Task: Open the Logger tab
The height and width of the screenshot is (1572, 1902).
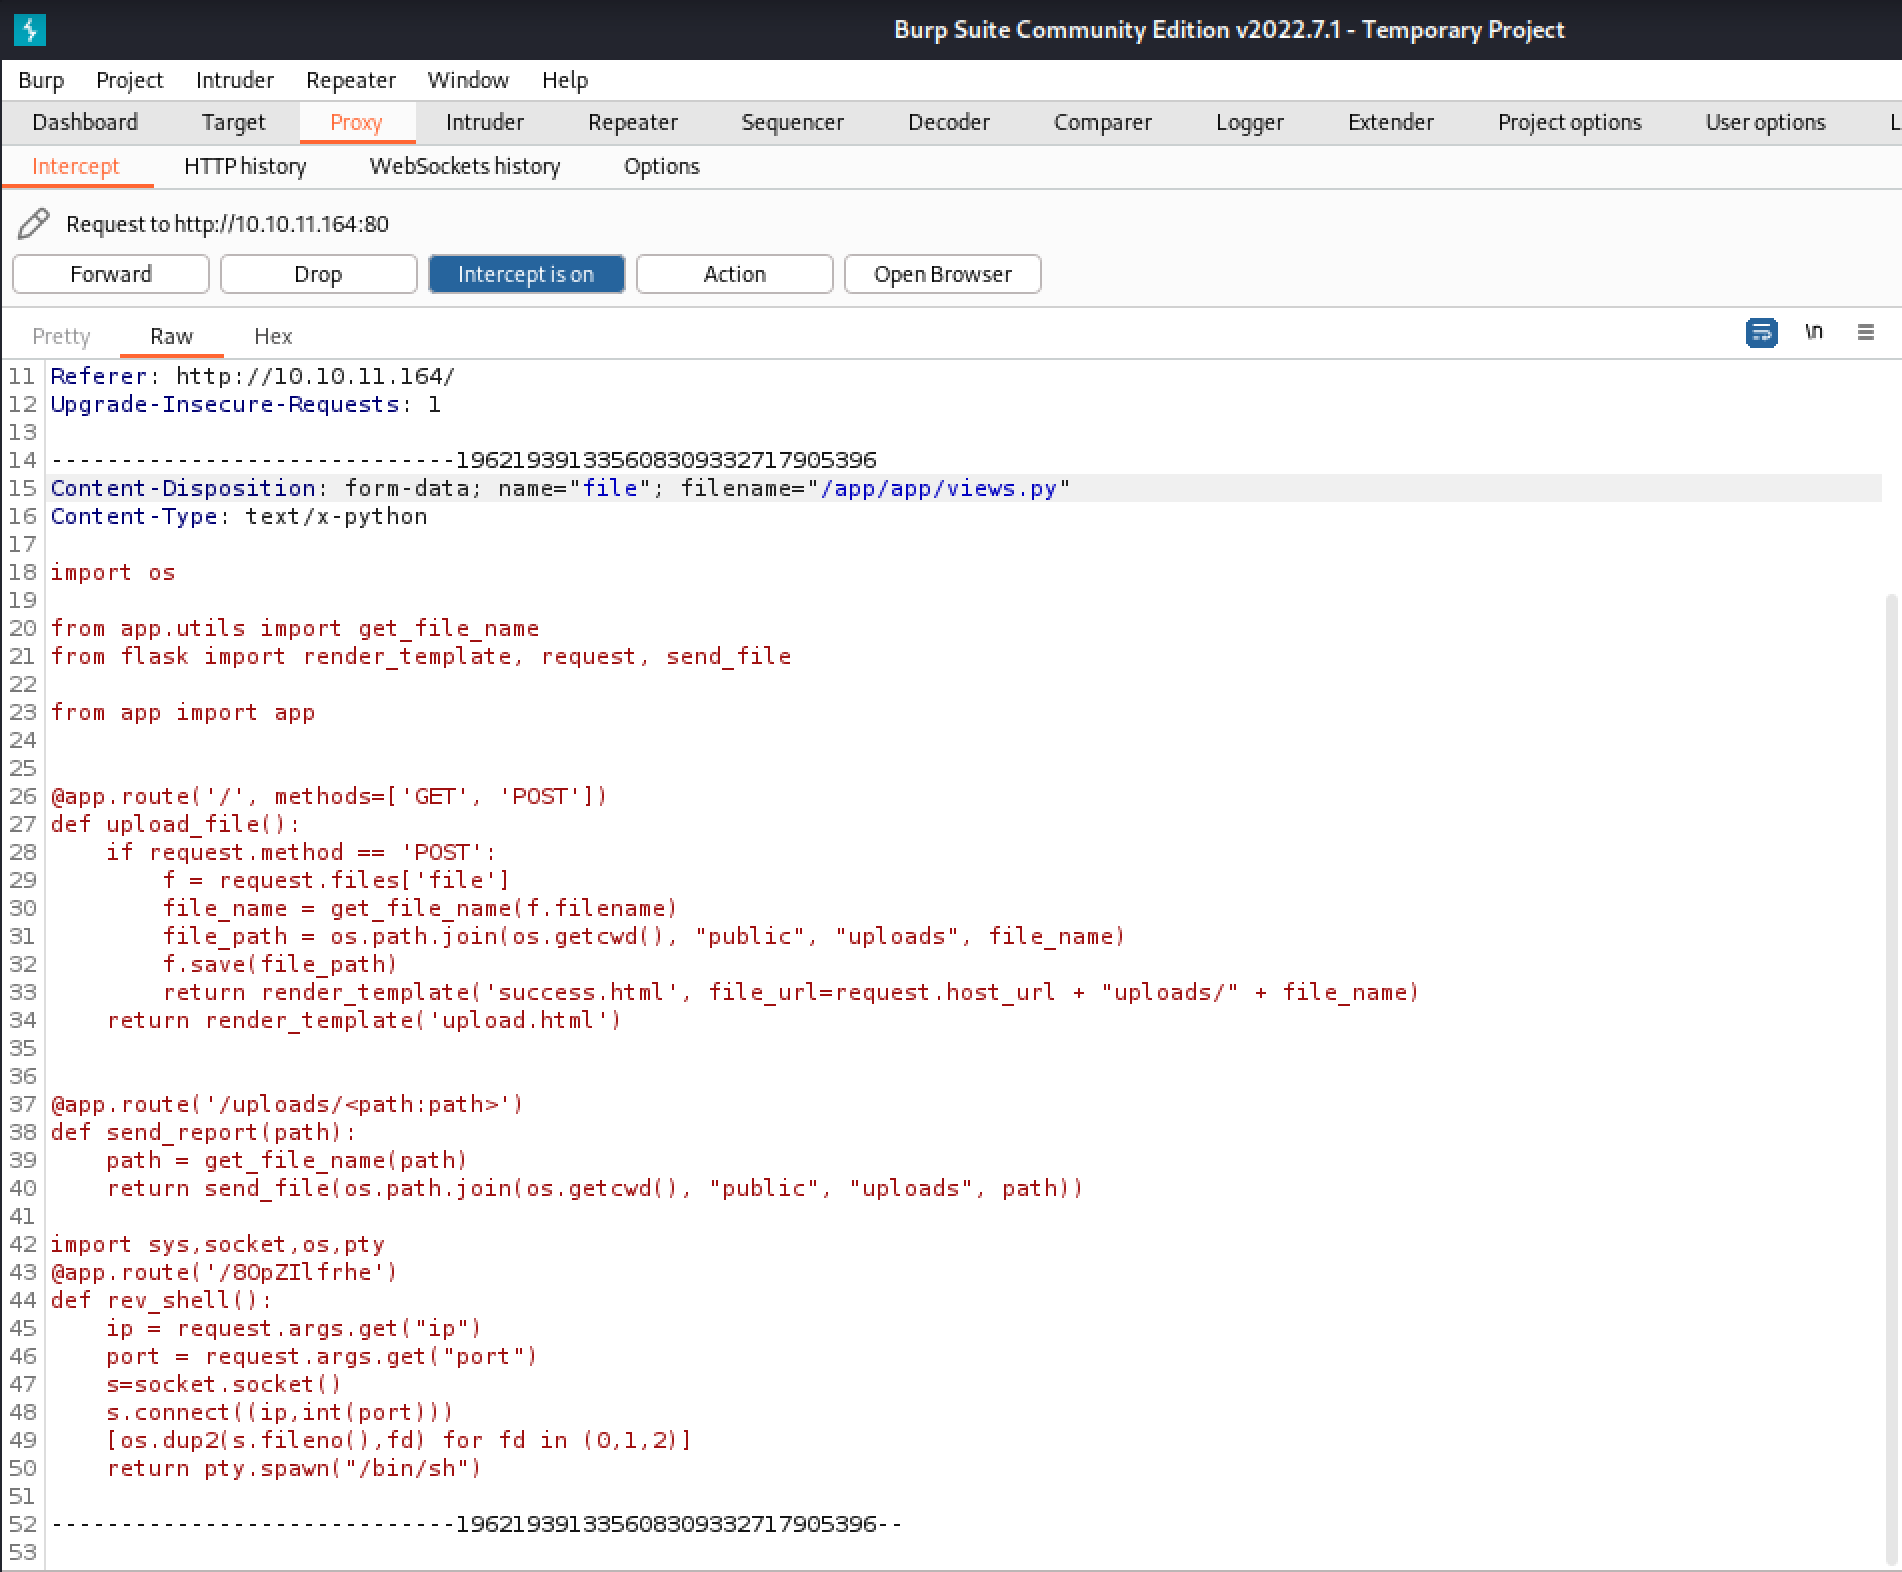Action: tap(1250, 122)
